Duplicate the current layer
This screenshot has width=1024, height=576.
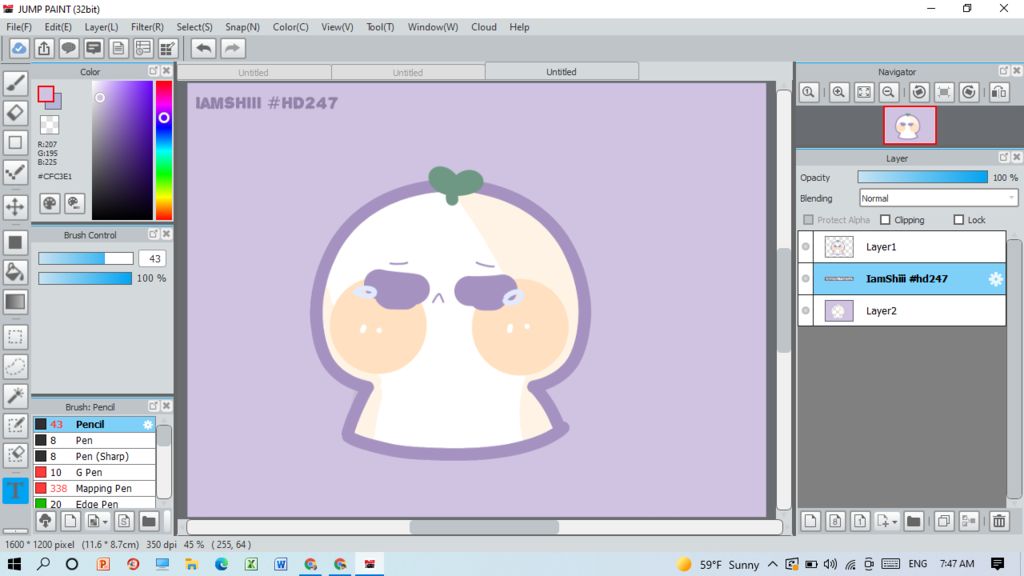[x=944, y=521]
